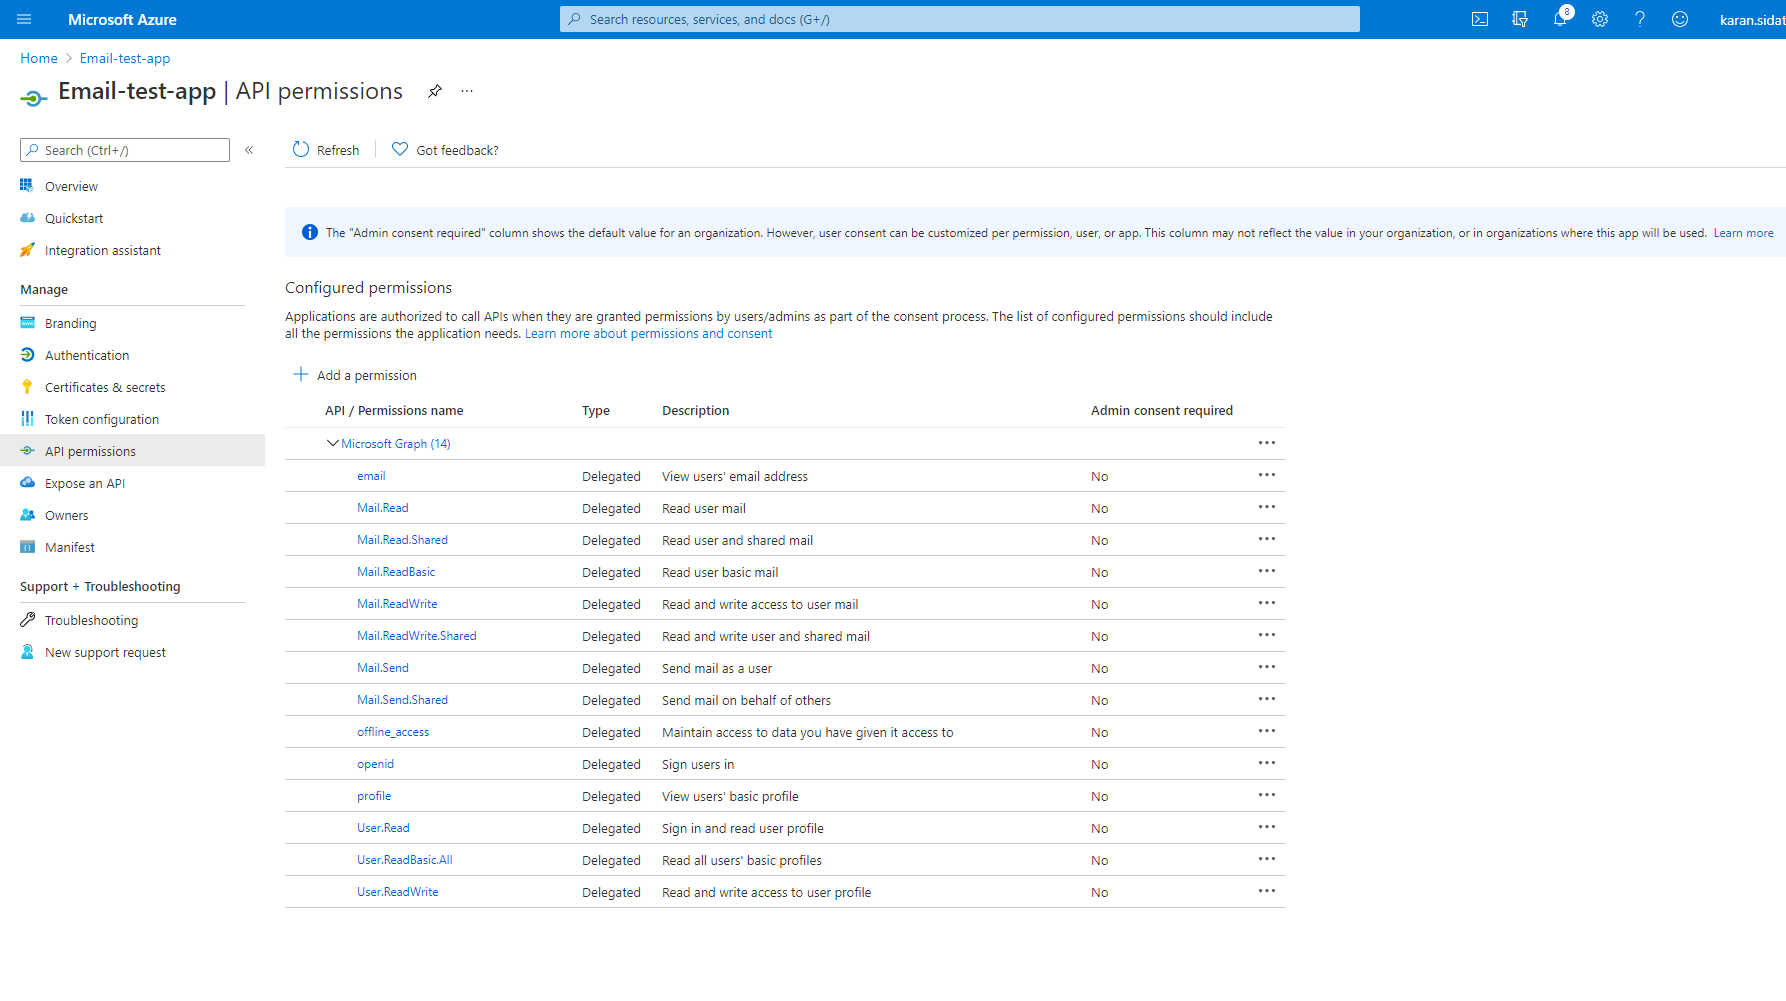This screenshot has width=1786, height=1001.
Task: Open the Expose an API page
Action: point(85,483)
